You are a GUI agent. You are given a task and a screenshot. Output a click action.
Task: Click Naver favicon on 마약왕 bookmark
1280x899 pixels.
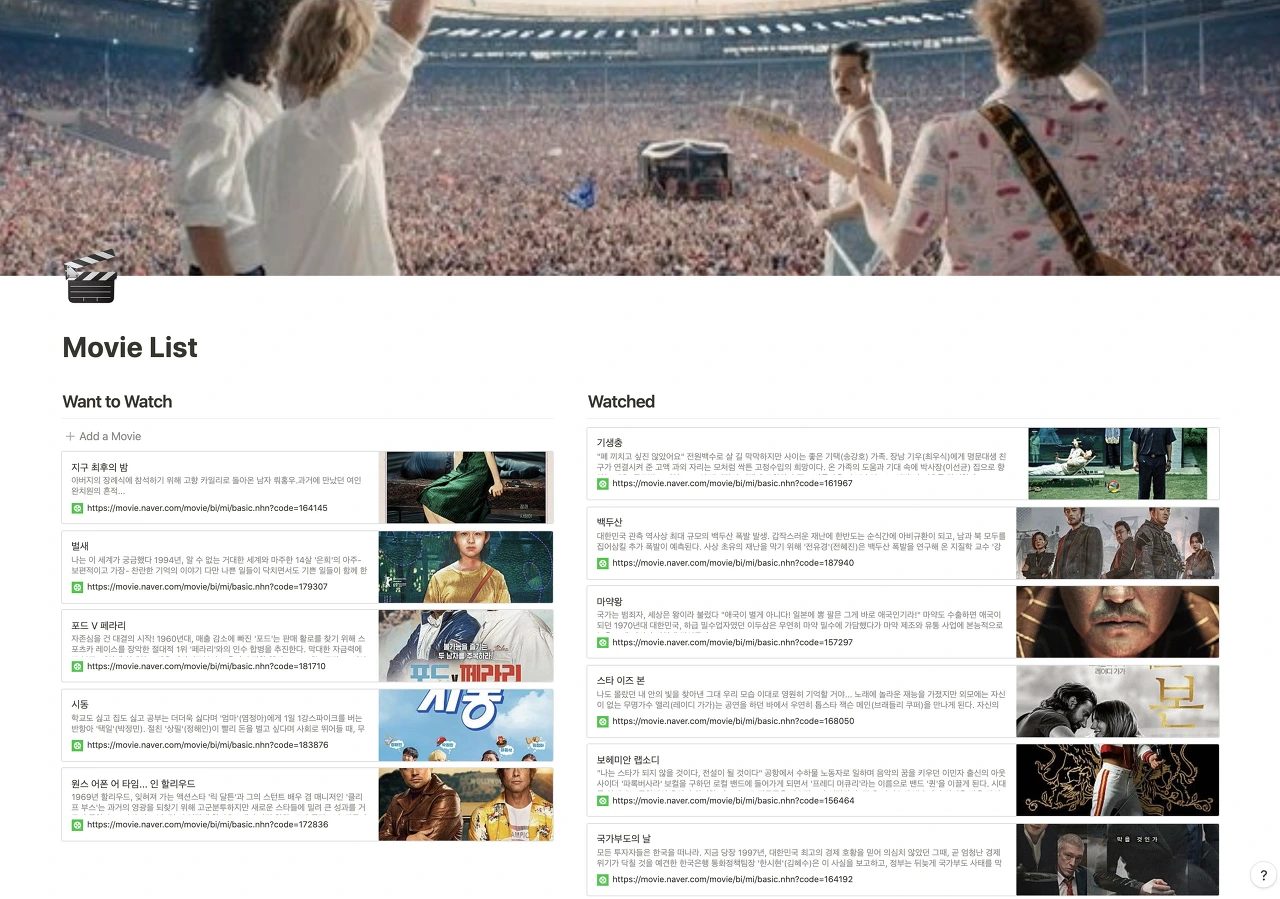pos(602,642)
